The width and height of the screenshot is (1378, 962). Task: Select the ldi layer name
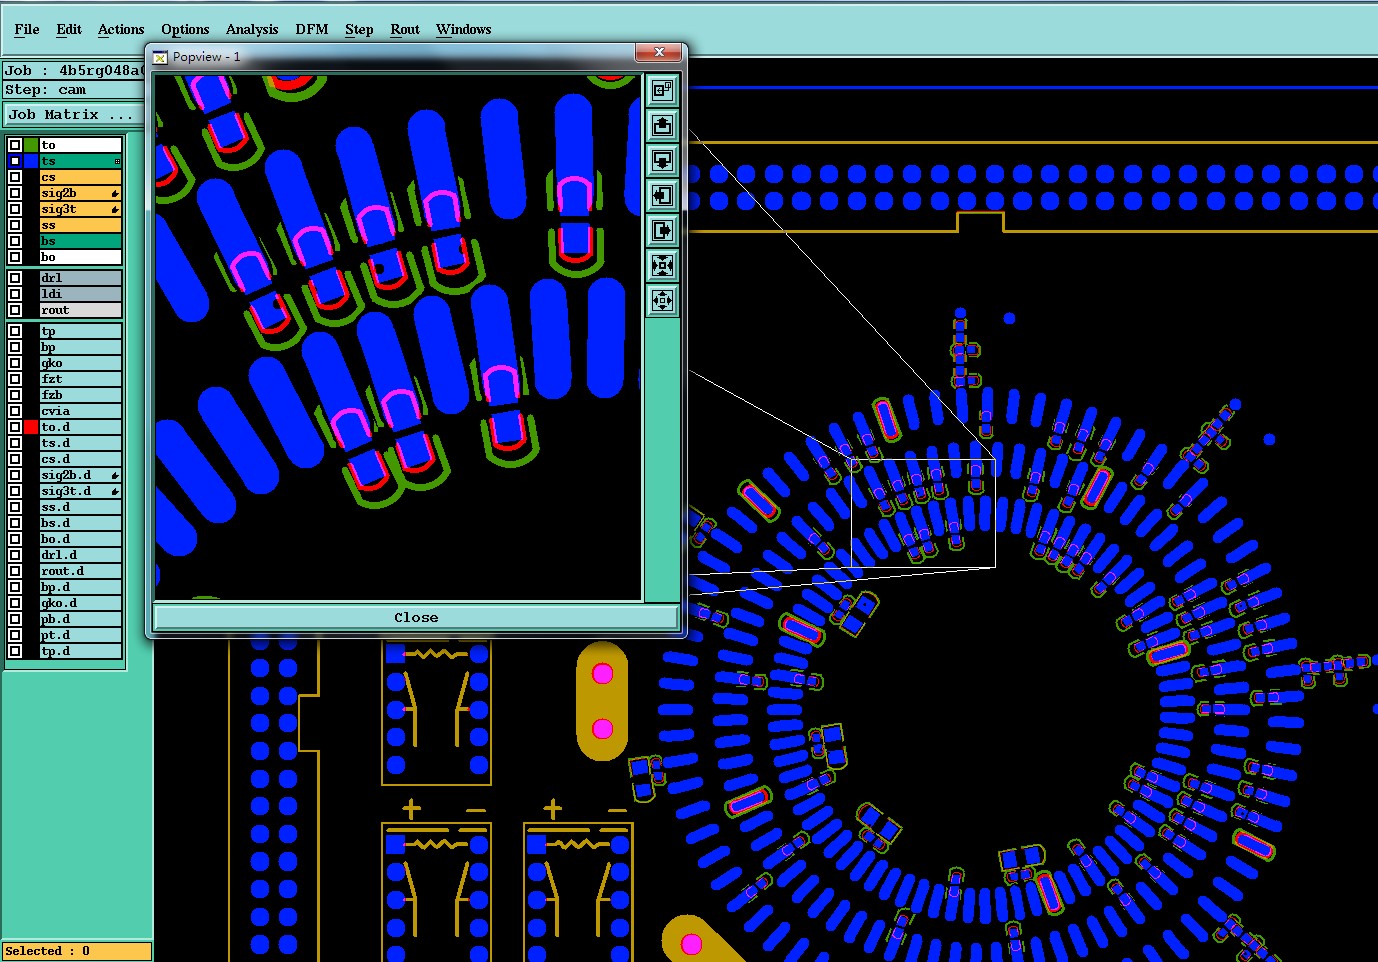pos(80,294)
